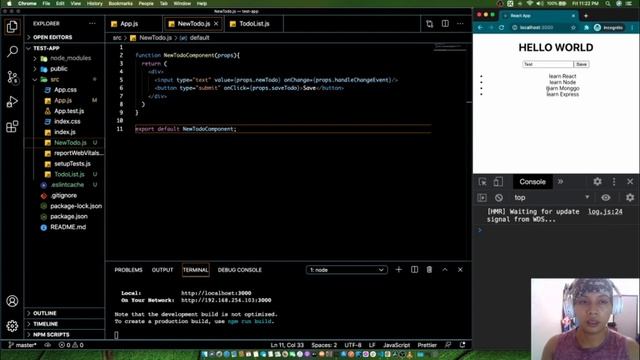Open the DevTools customize menu
The height and width of the screenshot is (360, 640).
click(x=614, y=182)
